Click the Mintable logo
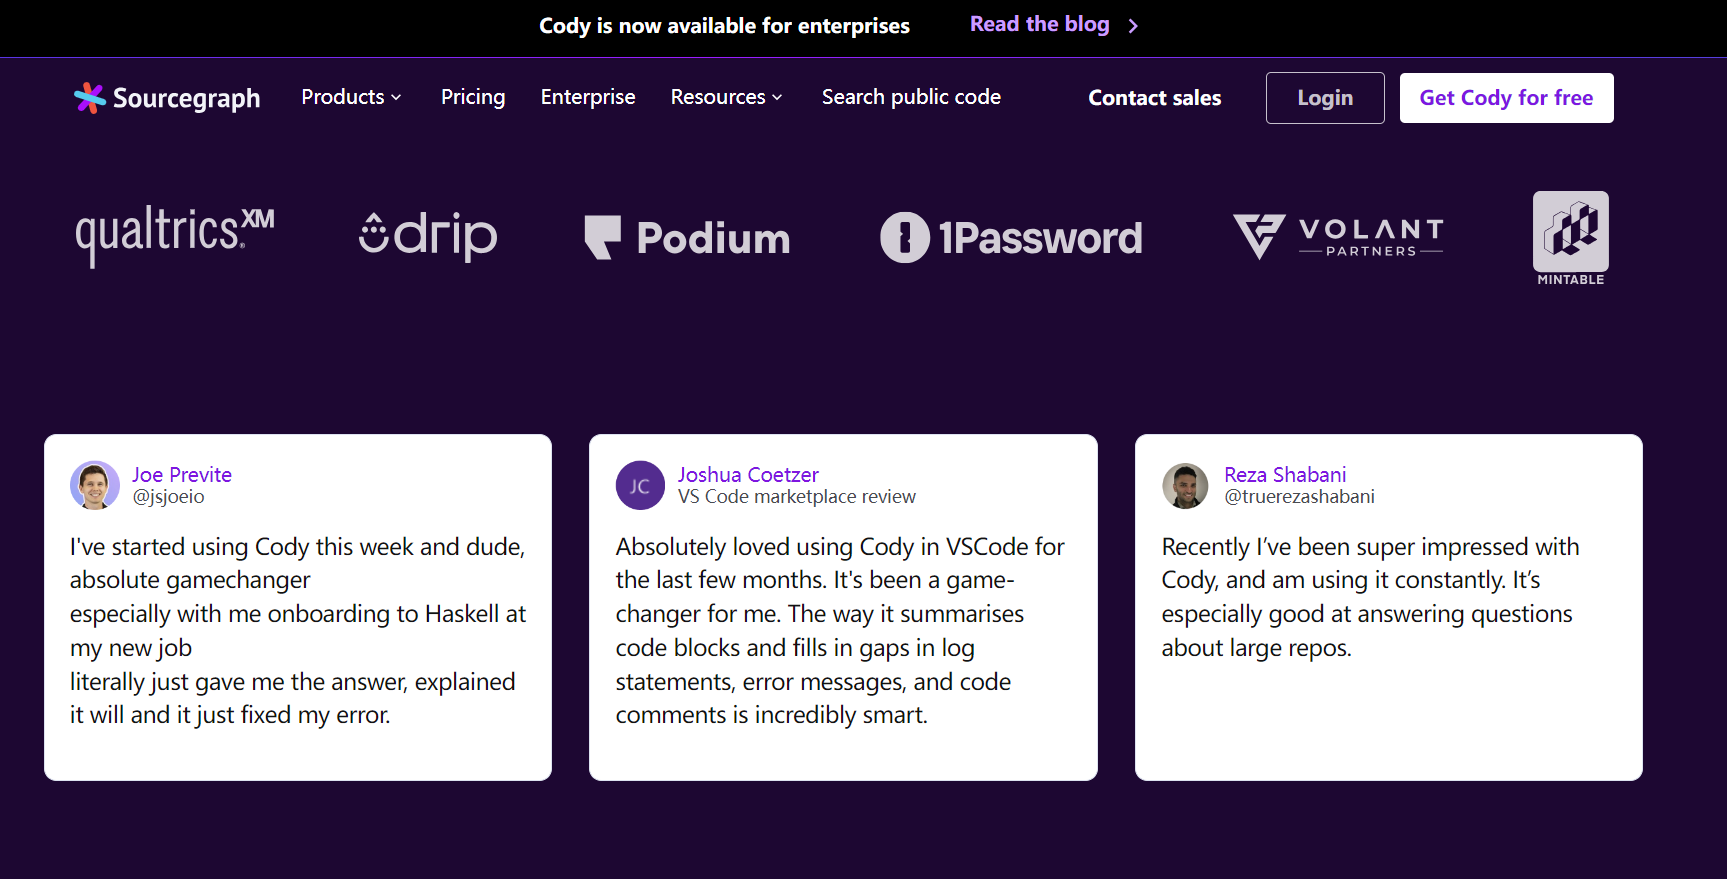The width and height of the screenshot is (1727, 879). pyautogui.click(x=1570, y=238)
